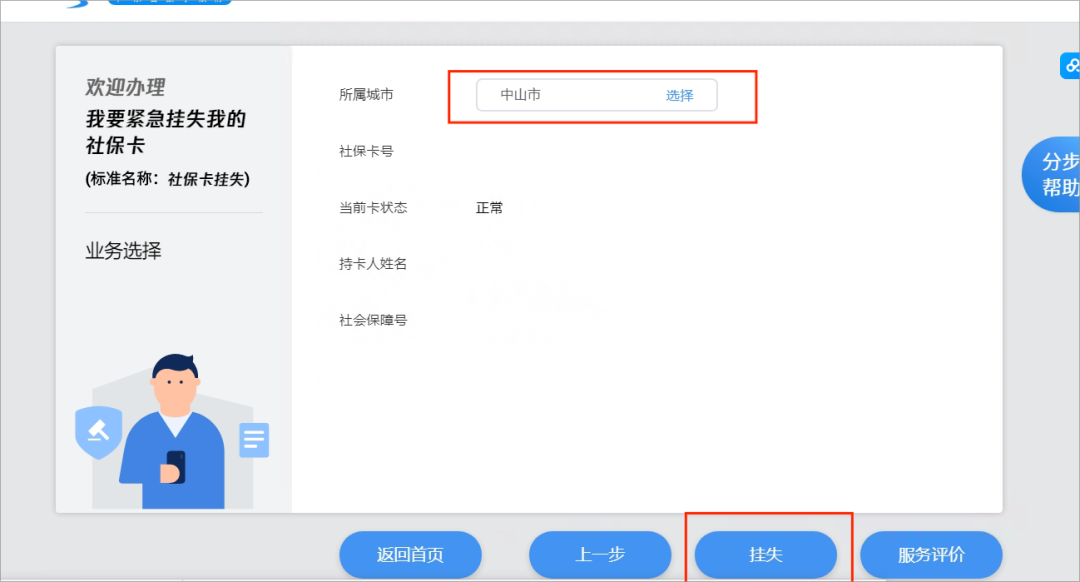Click 返回首页 to return to the homepage
The height and width of the screenshot is (582, 1080).
[x=410, y=554]
